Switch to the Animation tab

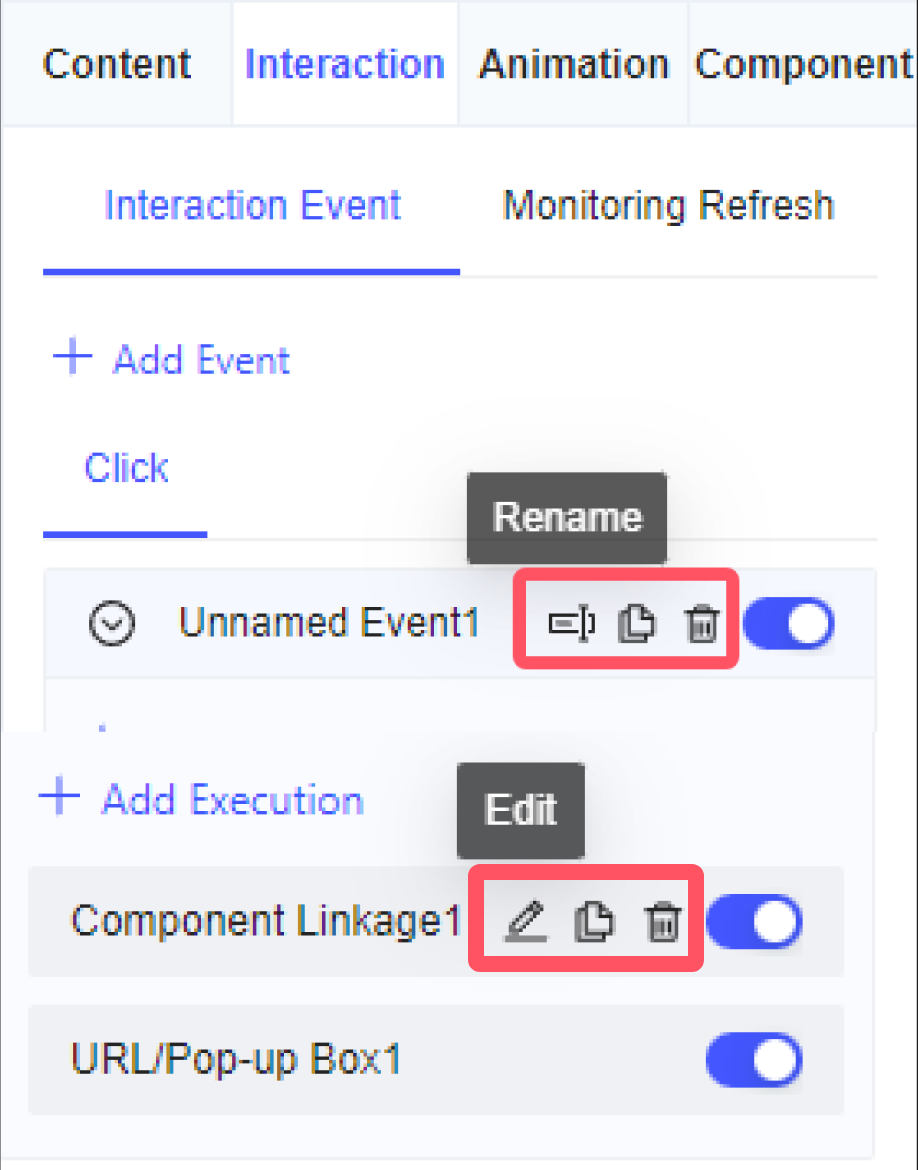(x=574, y=63)
